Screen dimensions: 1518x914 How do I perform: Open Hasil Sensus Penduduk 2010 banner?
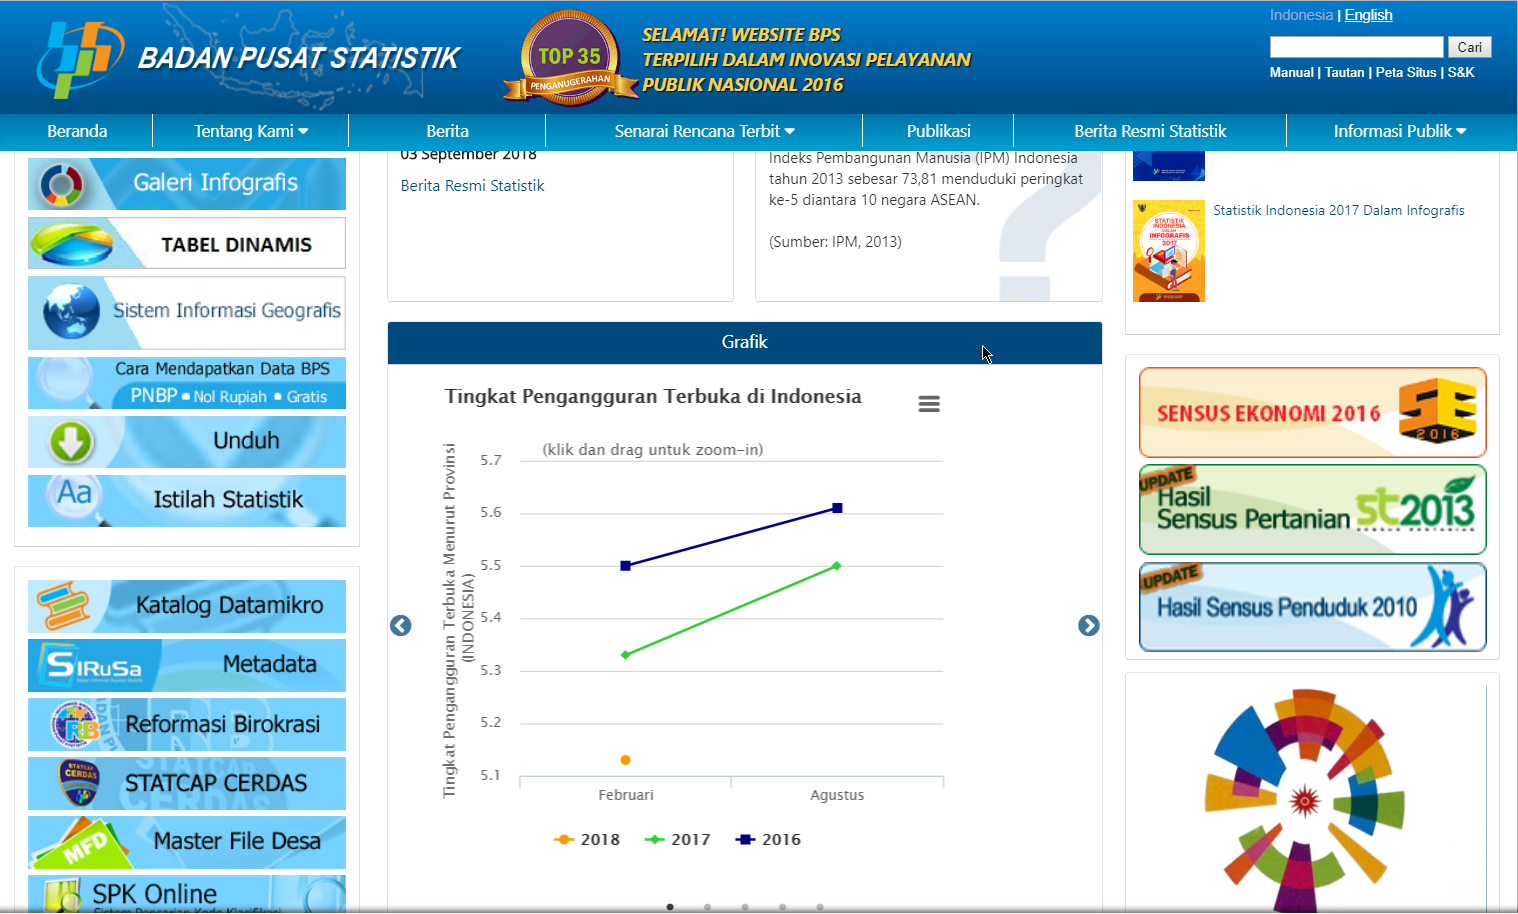1312,607
